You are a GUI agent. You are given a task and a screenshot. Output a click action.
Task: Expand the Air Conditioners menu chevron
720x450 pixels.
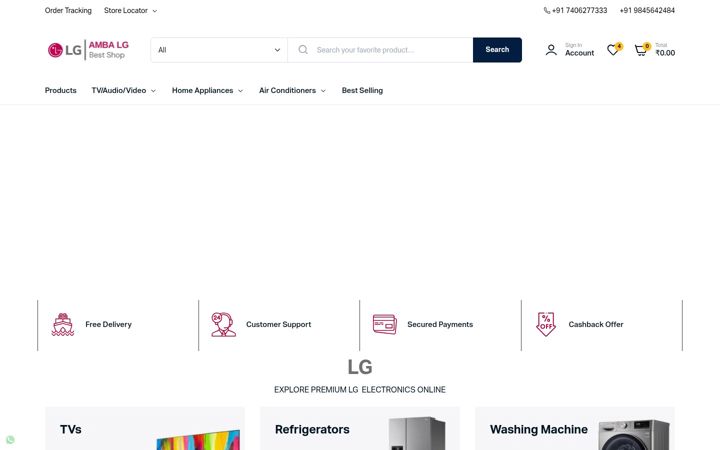(x=323, y=91)
